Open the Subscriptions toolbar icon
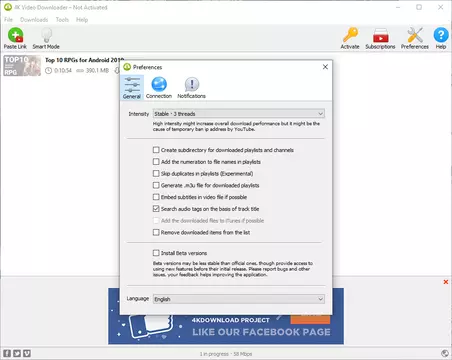Image resolution: width=452 pixels, height=360 pixels. click(380, 35)
